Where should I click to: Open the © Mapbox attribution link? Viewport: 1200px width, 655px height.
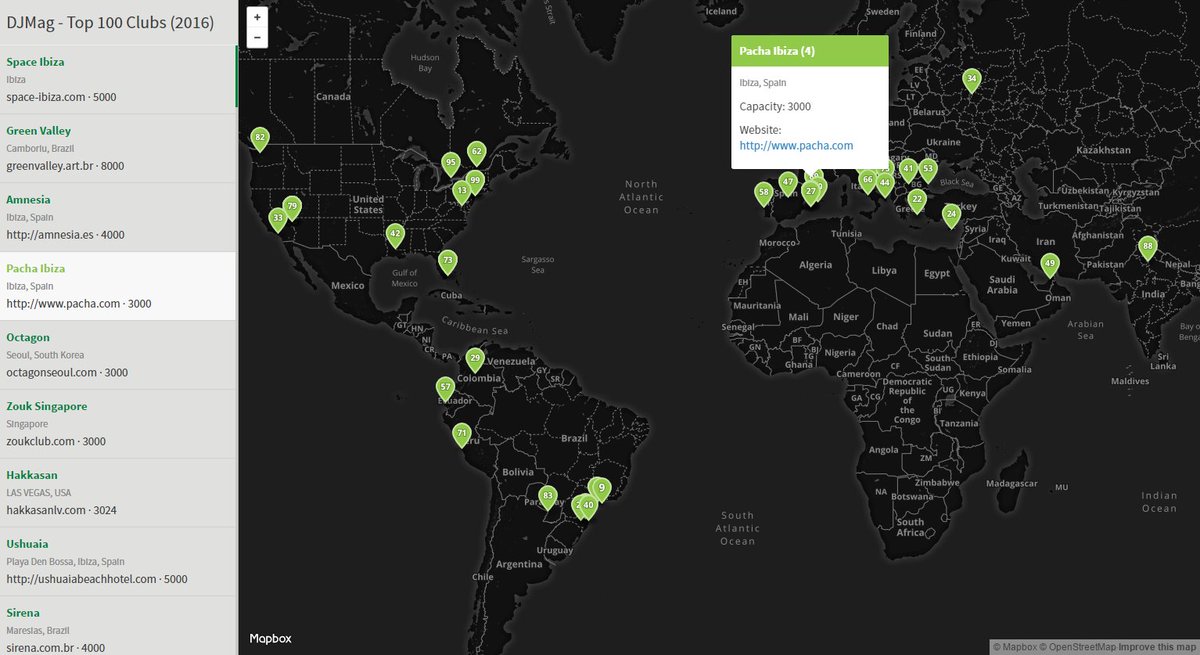(x=1014, y=647)
